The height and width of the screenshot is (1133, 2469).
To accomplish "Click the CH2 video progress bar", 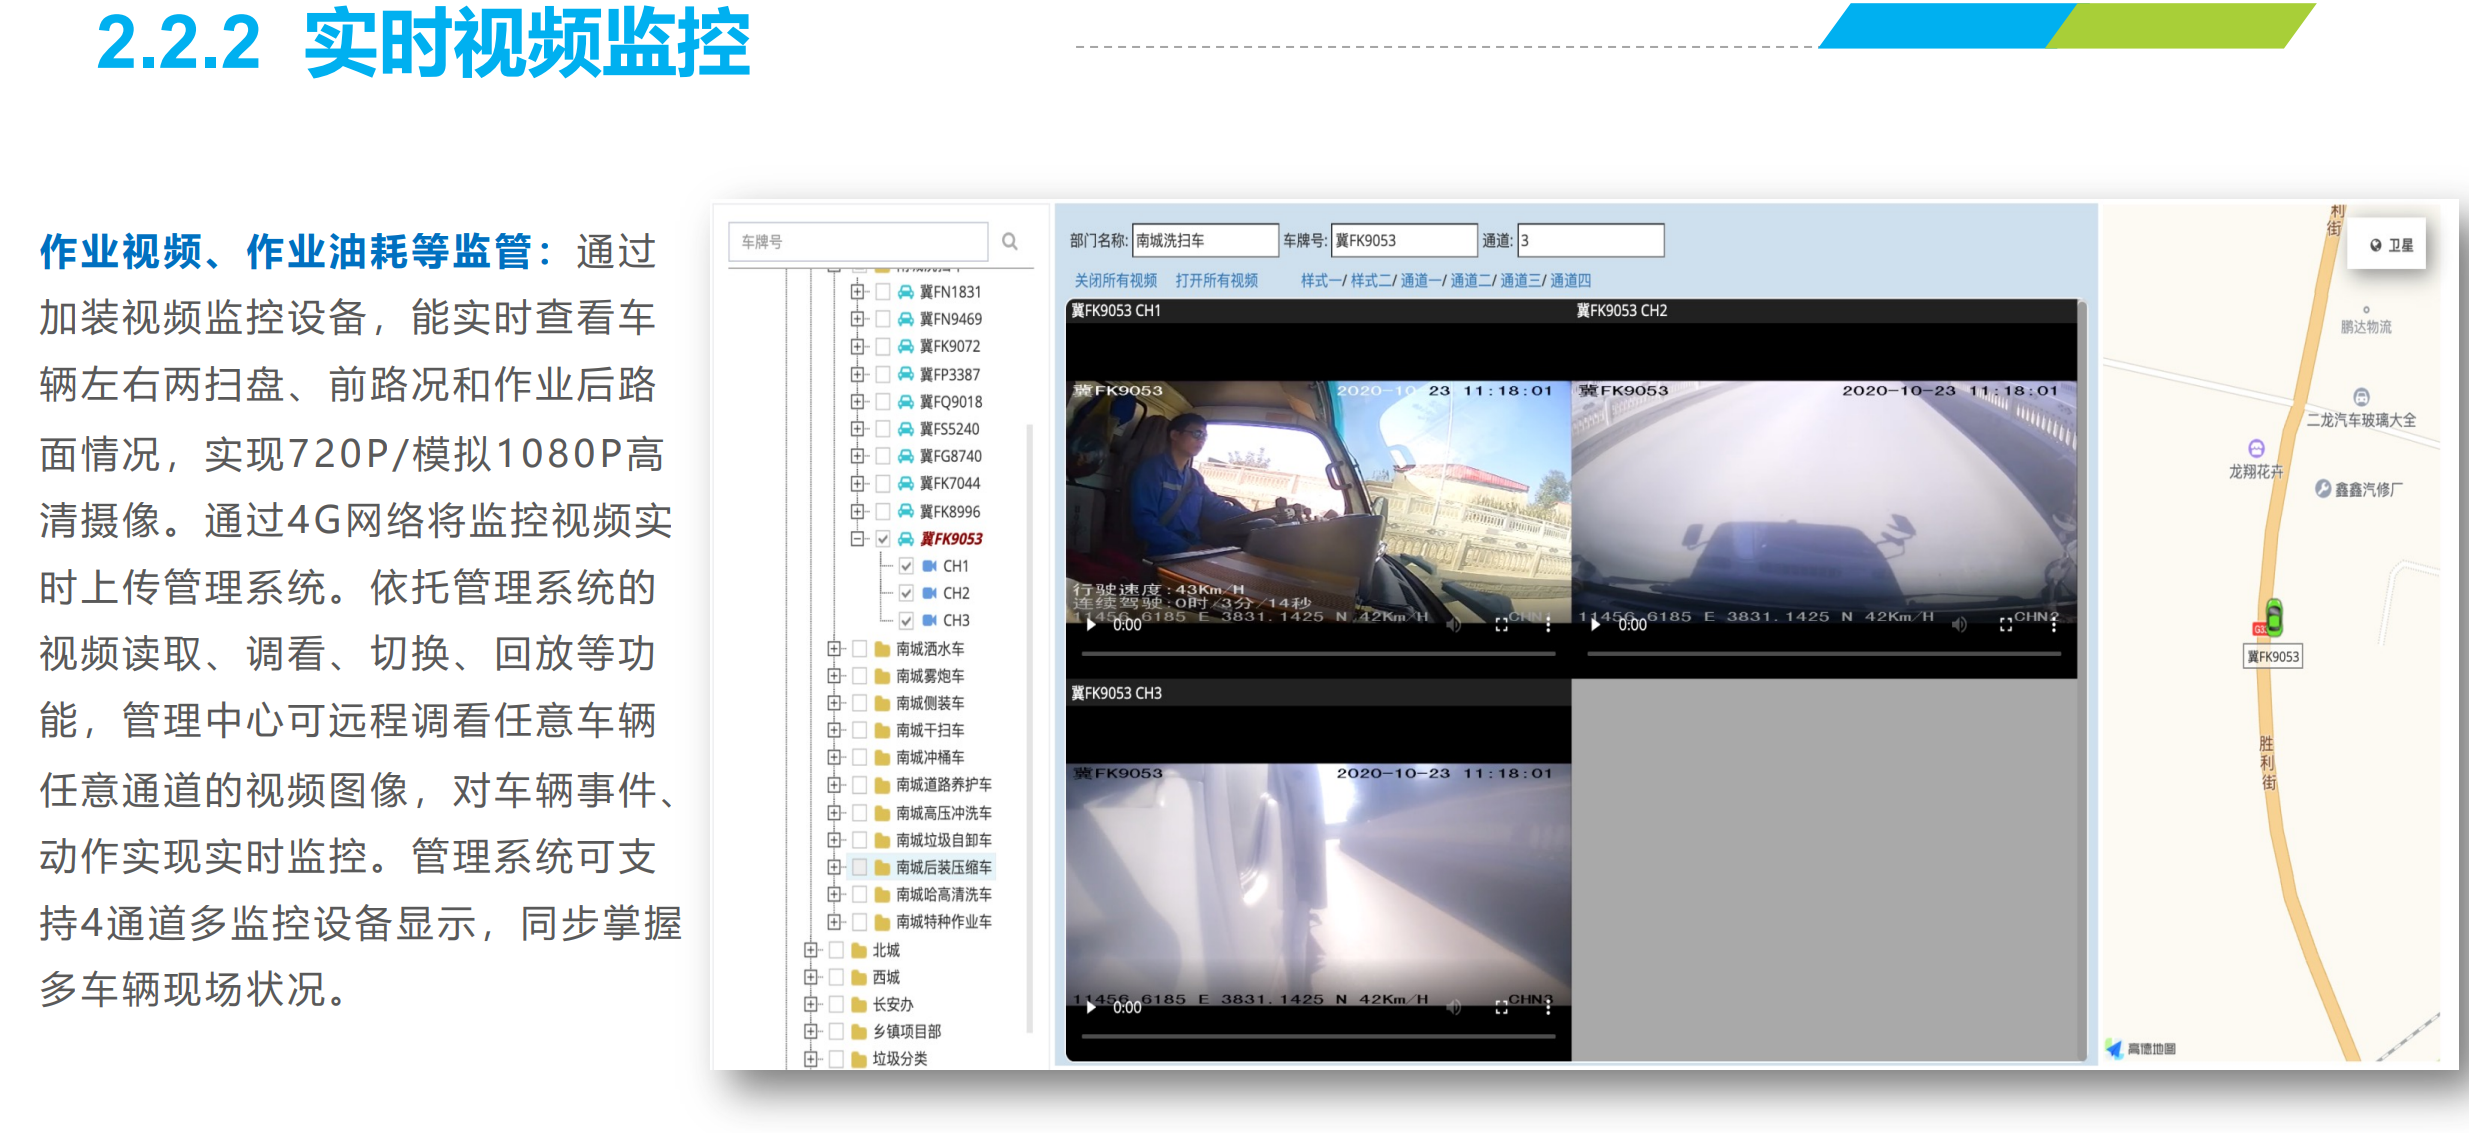I will pos(1823,654).
